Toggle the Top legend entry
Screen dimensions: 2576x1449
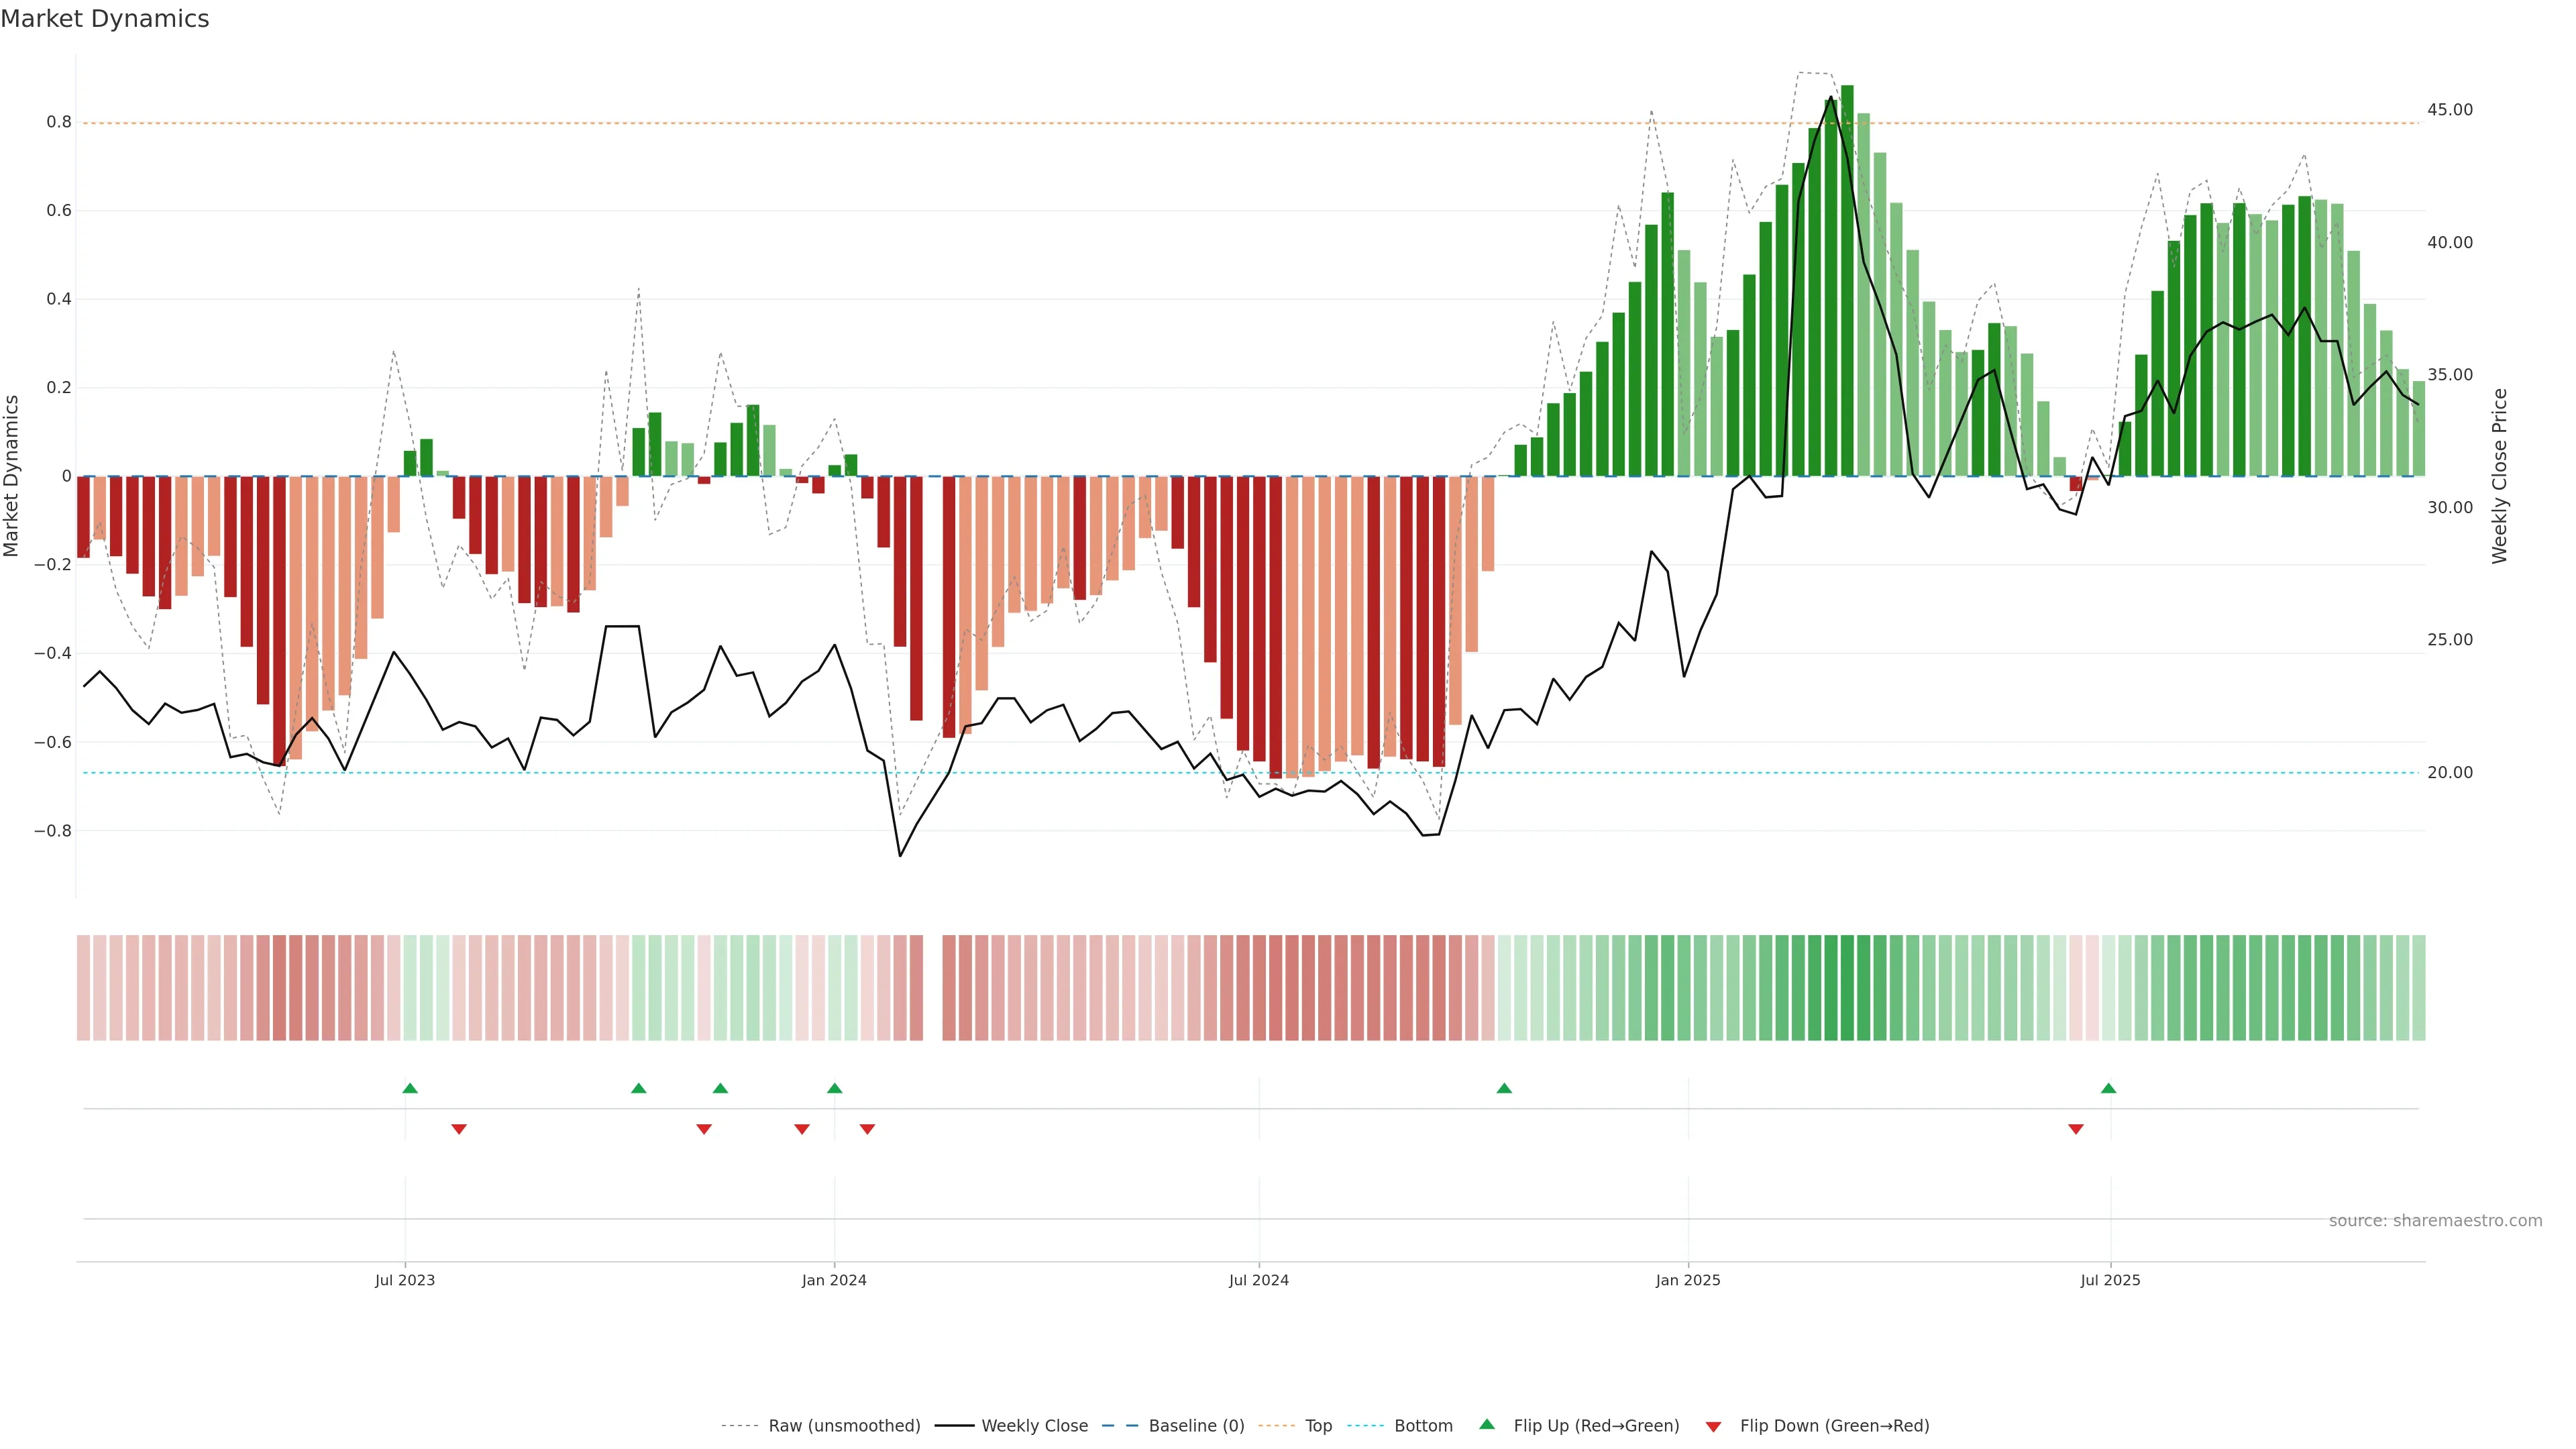click(1318, 1426)
